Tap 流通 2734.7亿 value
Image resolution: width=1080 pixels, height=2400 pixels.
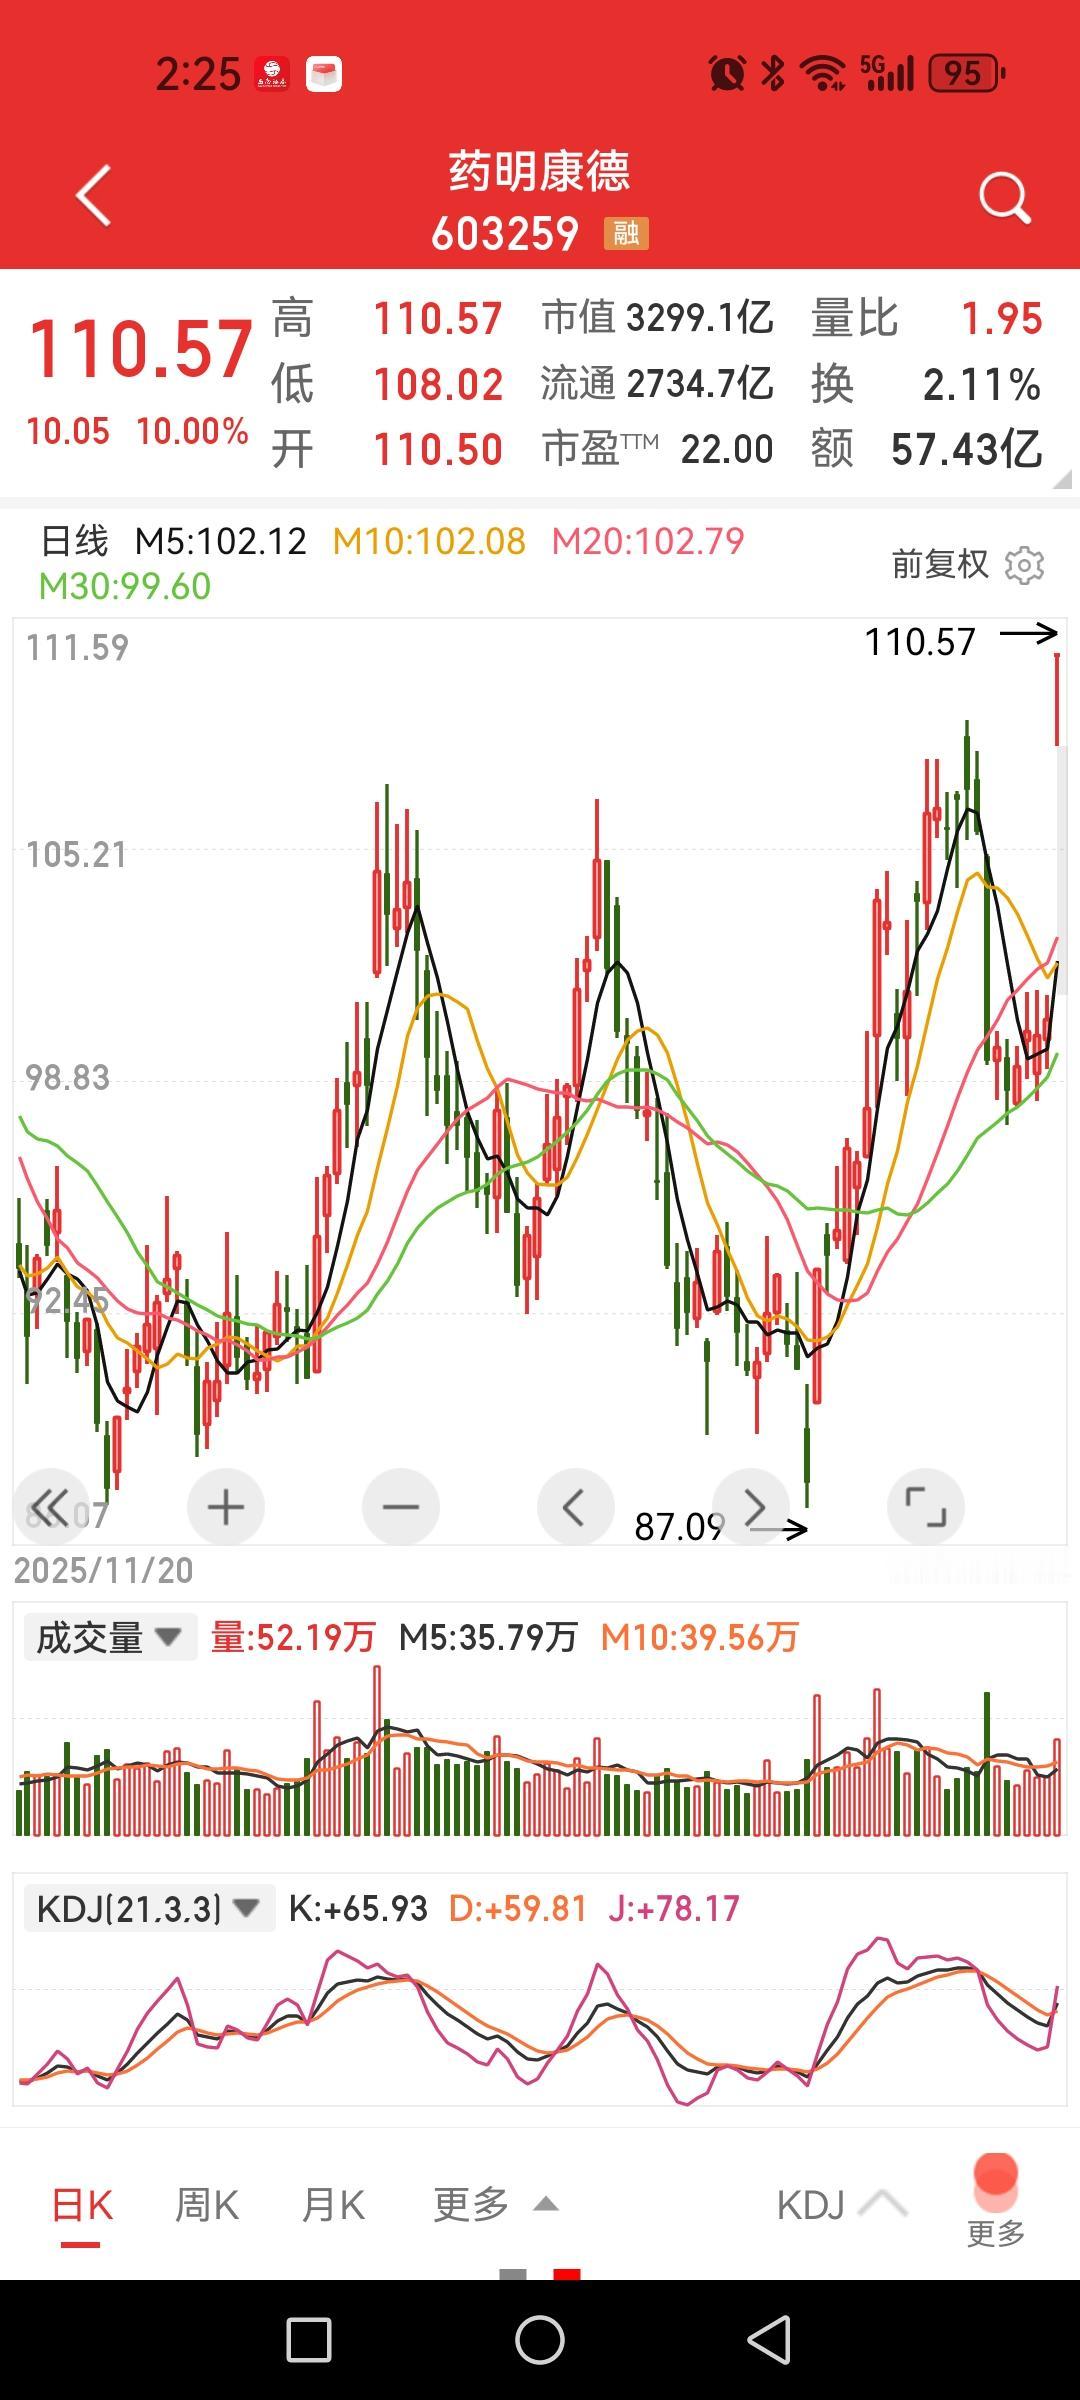pos(700,384)
